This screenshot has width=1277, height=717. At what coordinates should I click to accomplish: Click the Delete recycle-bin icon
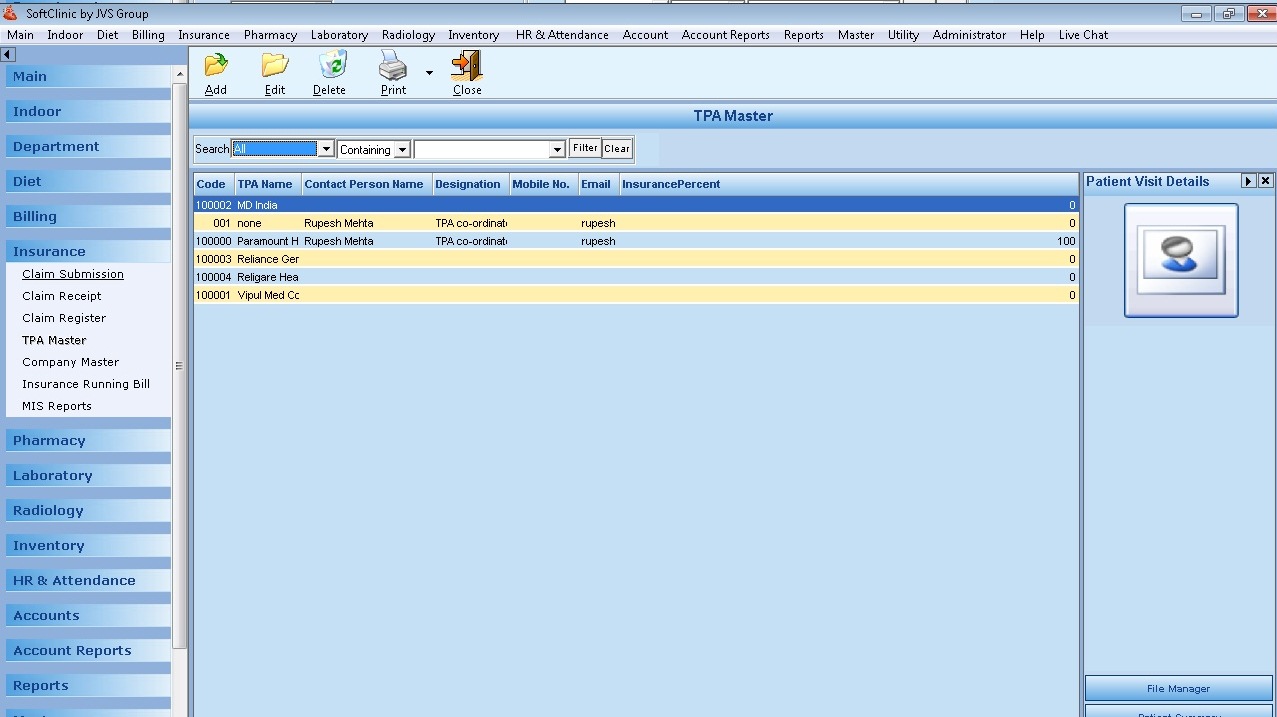(330, 66)
